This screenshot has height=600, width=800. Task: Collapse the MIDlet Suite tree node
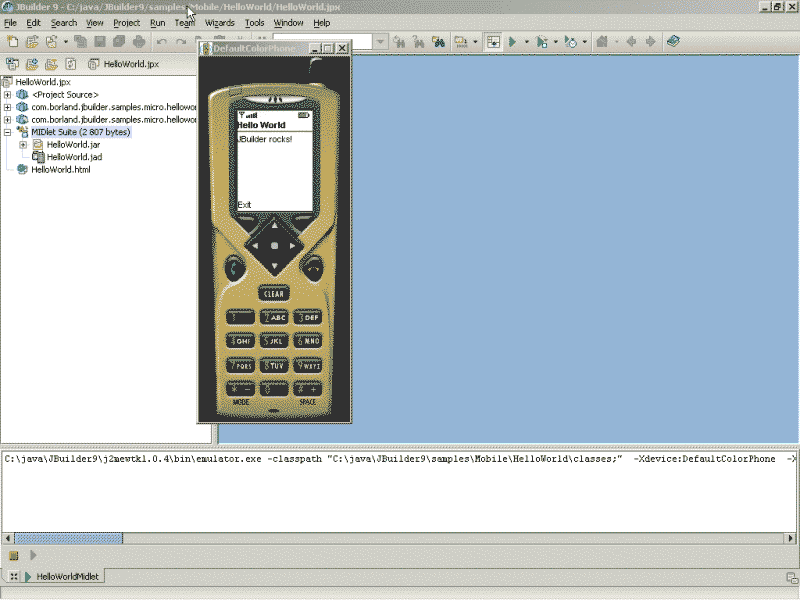pos(8,132)
